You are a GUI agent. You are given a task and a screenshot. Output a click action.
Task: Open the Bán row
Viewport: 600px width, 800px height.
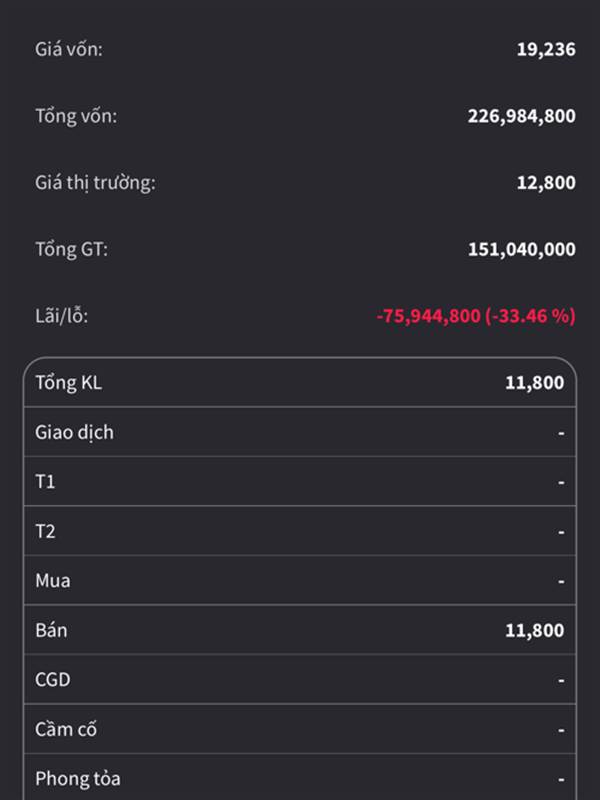point(300,630)
